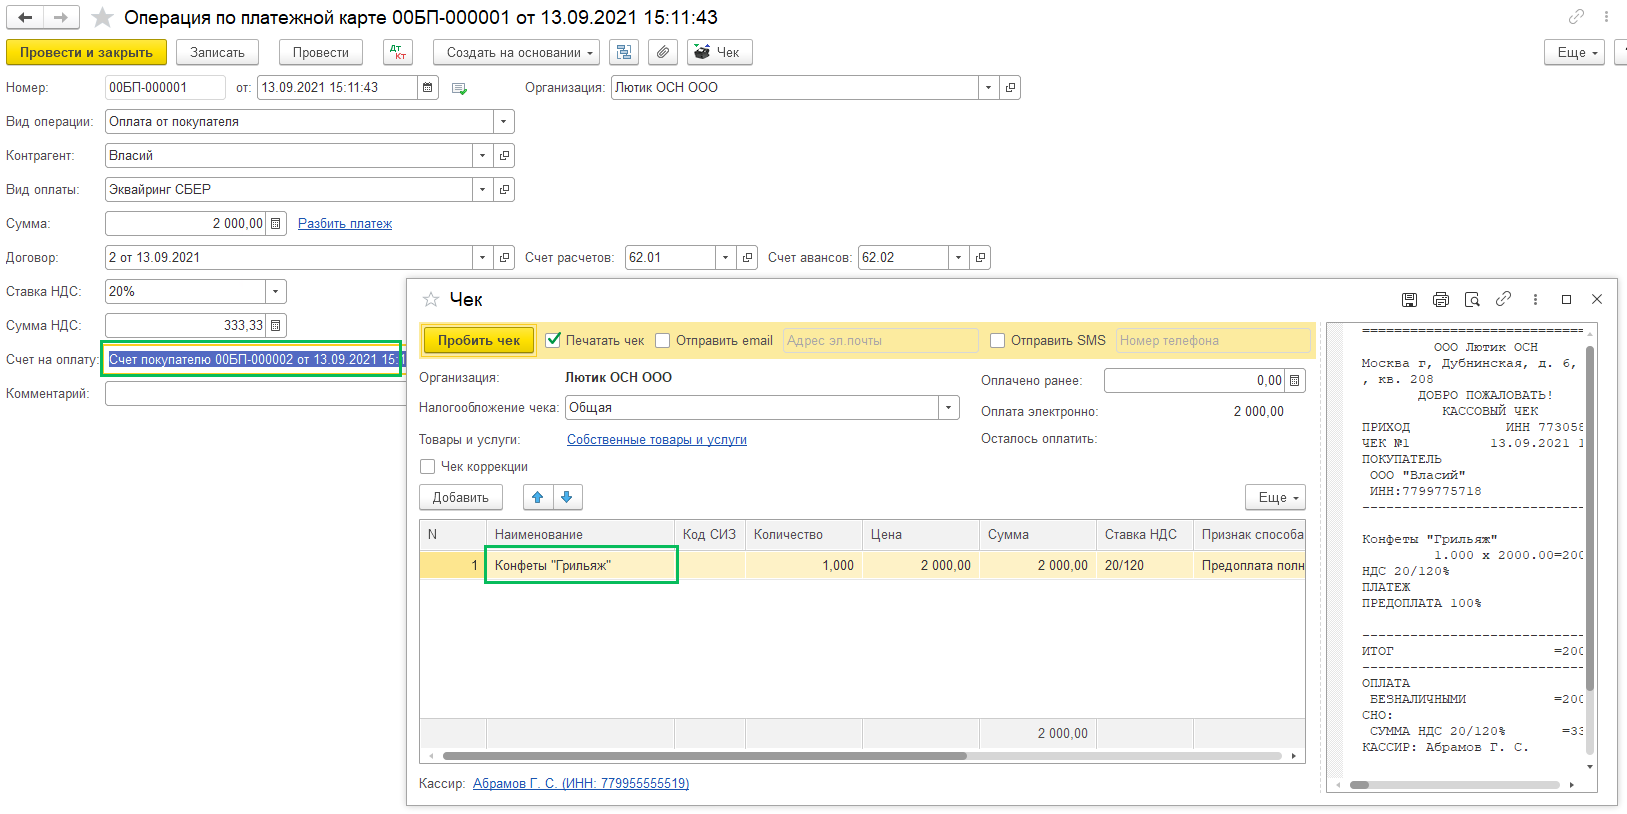Follow the Разбить платеж link
Viewport: 1627px width, 814px height.
coord(345,224)
